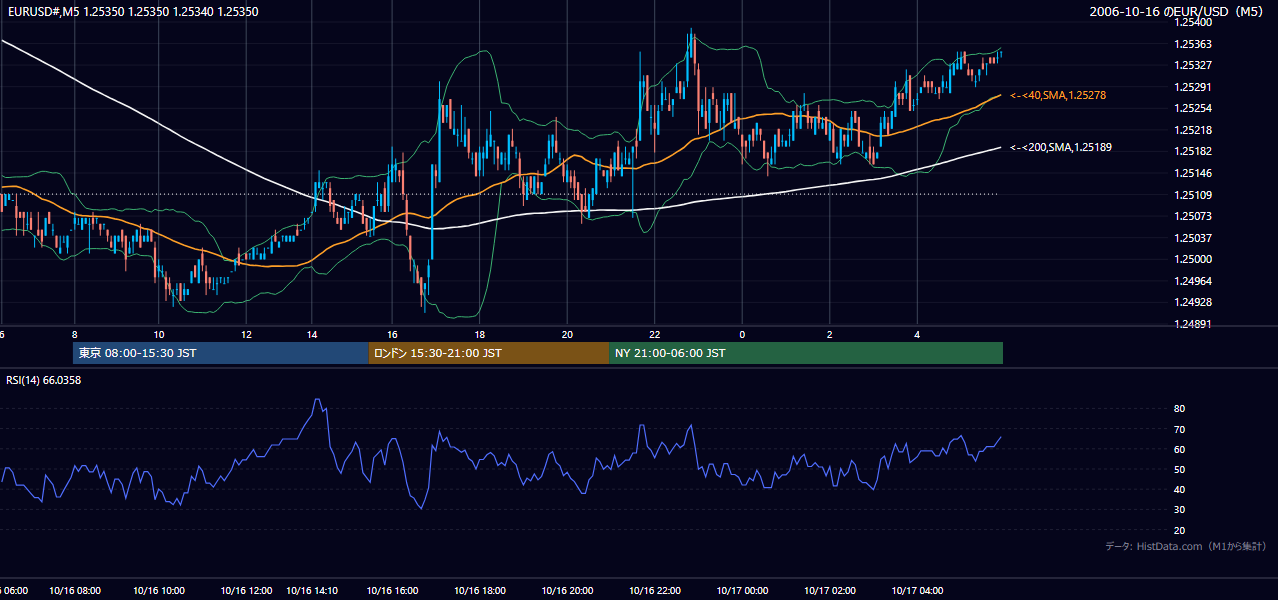Click hour marker 8 under price chart
1278x600 pixels.
pos(75,335)
